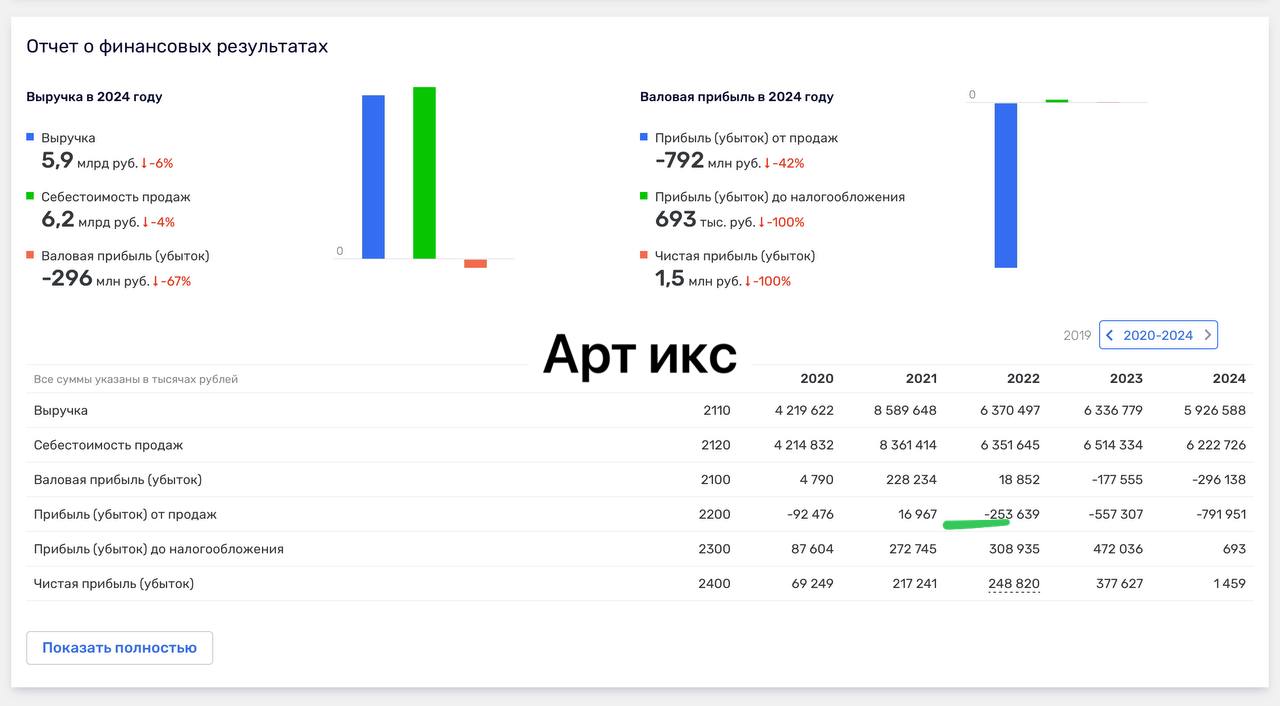
Task: Click red Чистая прибыль (убыток) legend square
Action: tap(644, 255)
